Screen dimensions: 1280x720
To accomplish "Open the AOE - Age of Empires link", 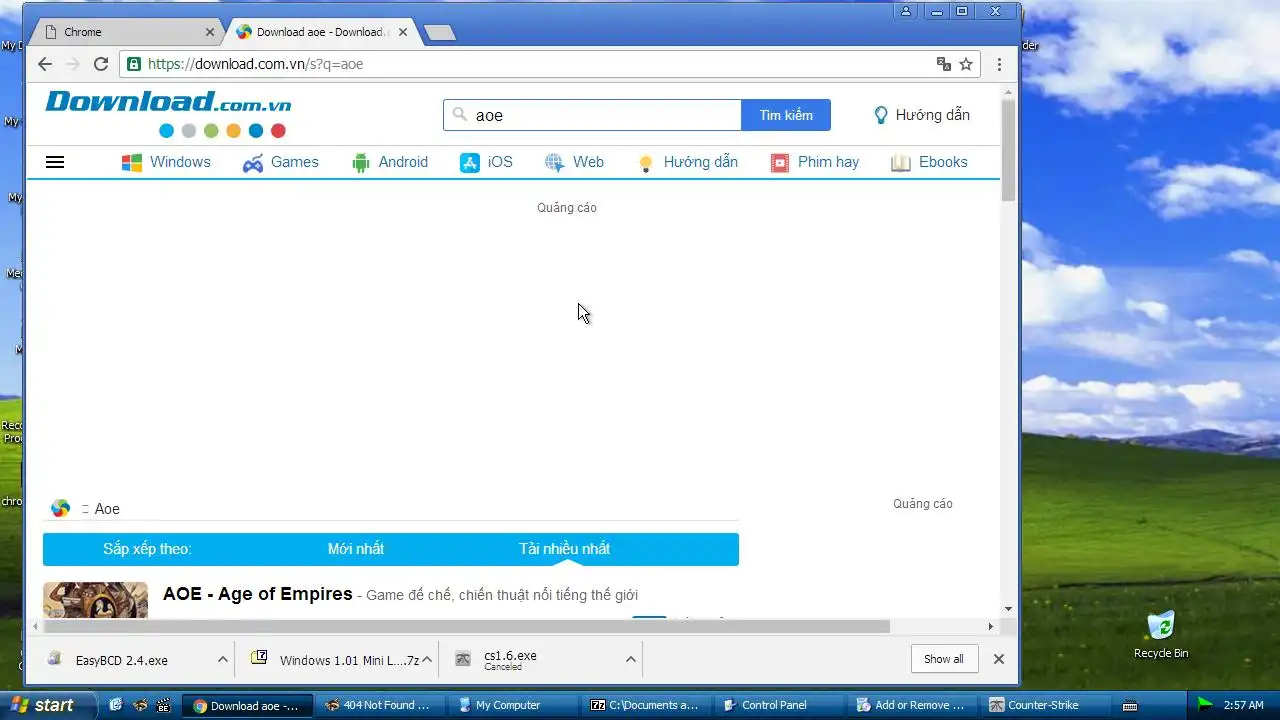I will click(x=258, y=594).
